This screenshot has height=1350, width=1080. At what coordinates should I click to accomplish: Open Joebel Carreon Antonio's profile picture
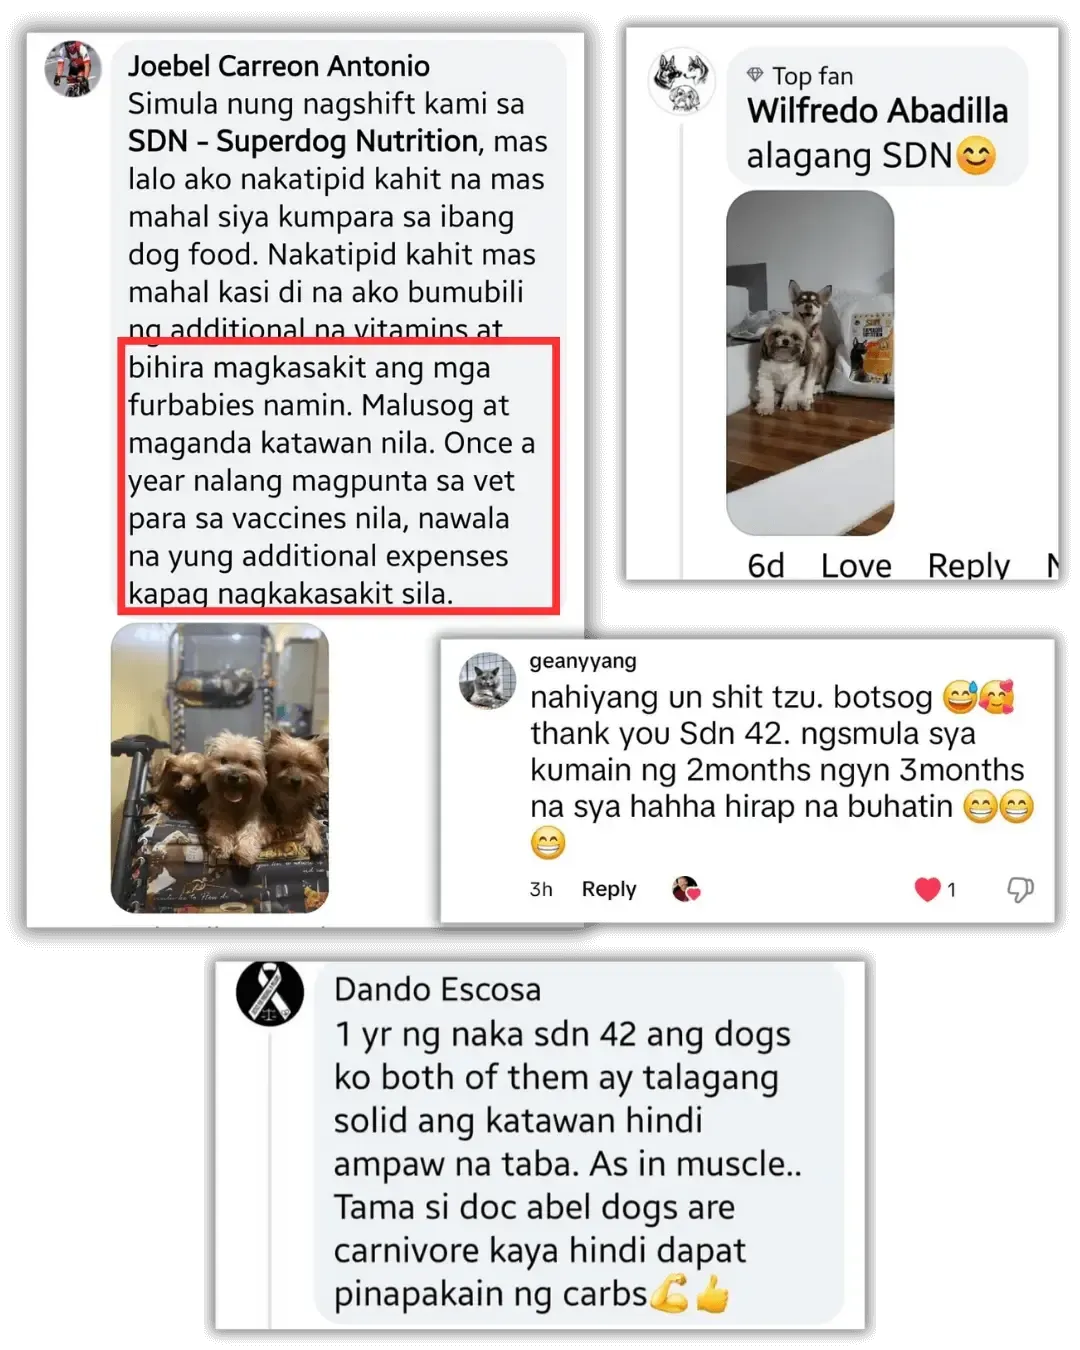click(73, 69)
